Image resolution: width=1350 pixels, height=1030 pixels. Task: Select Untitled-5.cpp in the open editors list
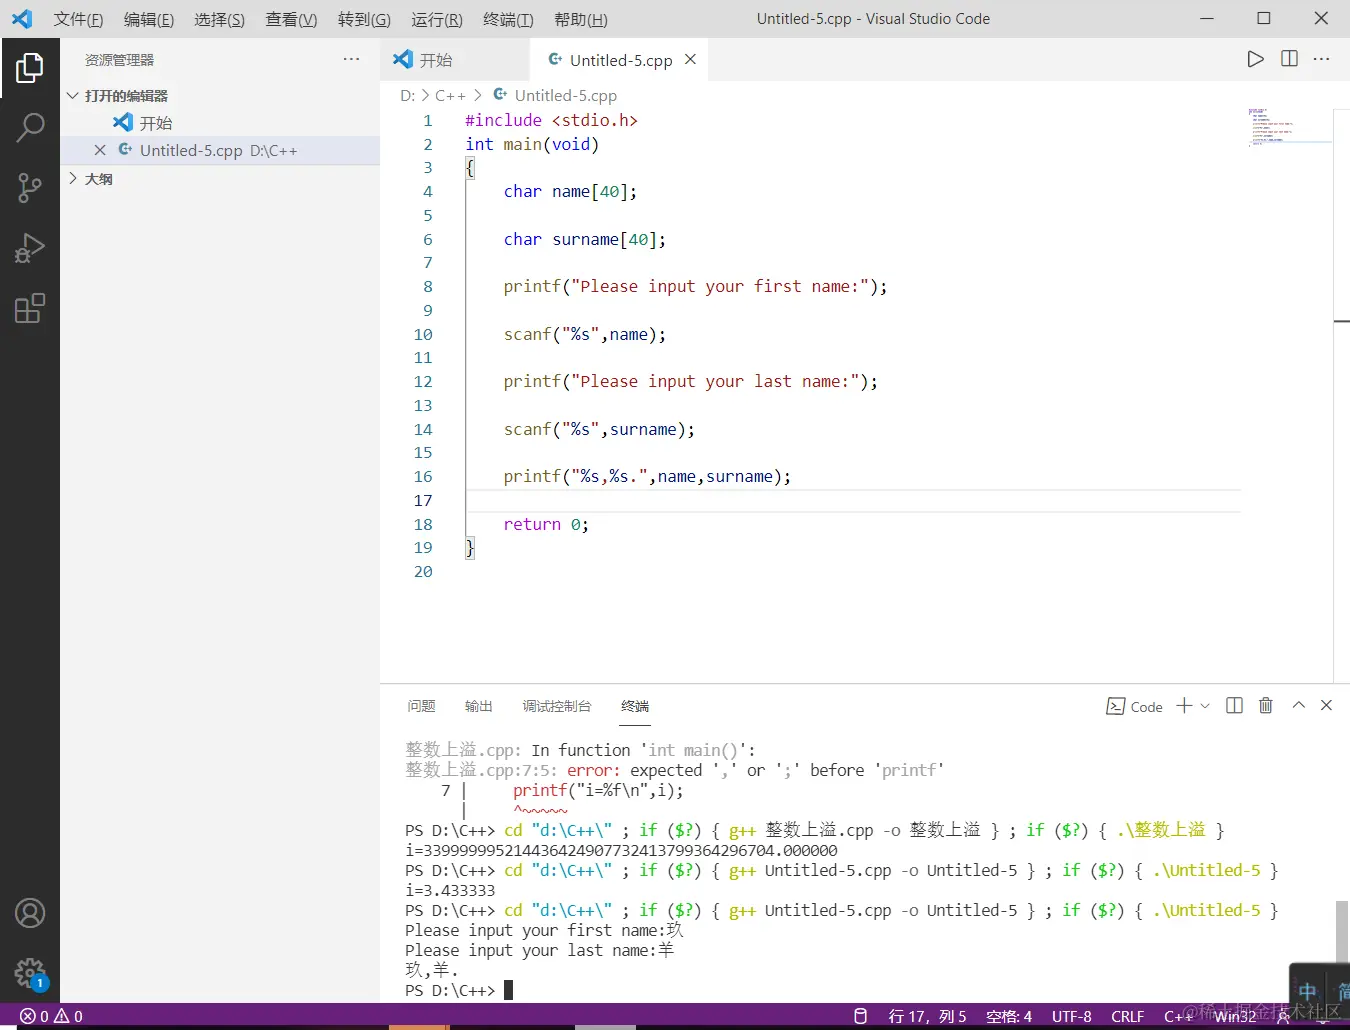220,150
